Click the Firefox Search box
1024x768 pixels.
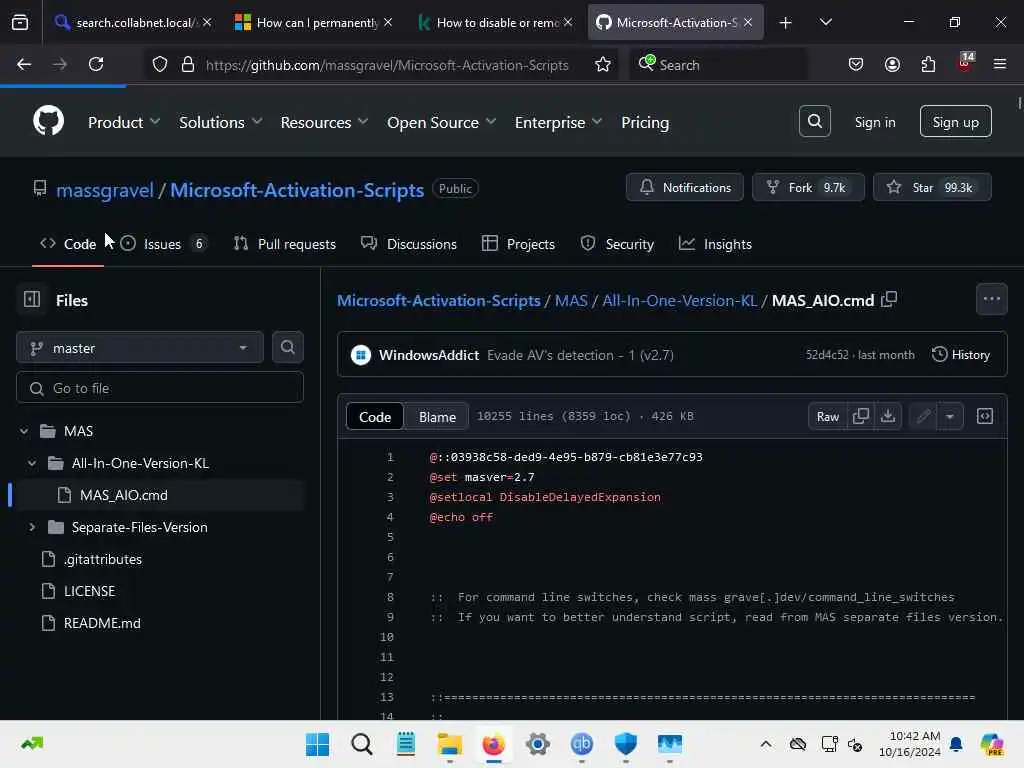click(718, 64)
